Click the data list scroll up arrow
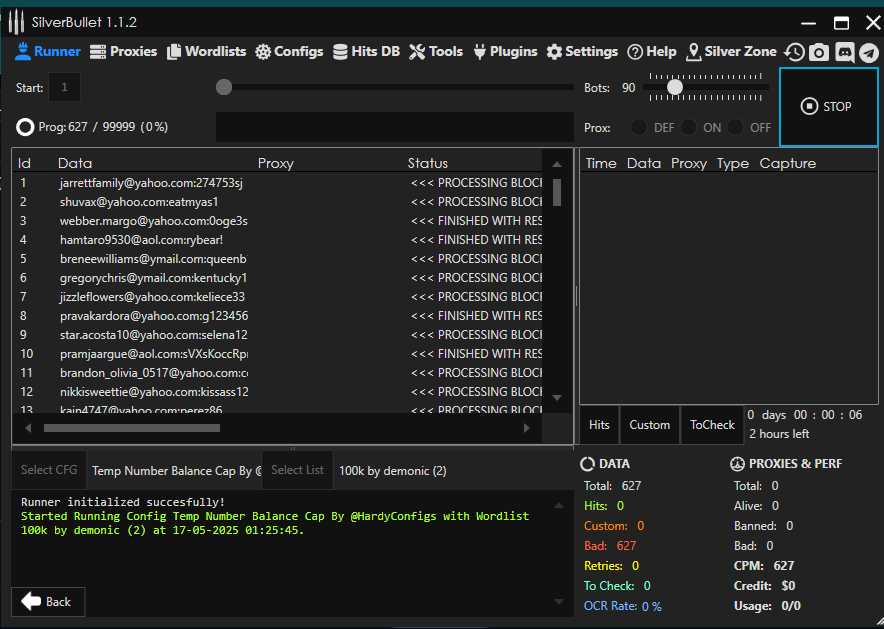 [557, 165]
